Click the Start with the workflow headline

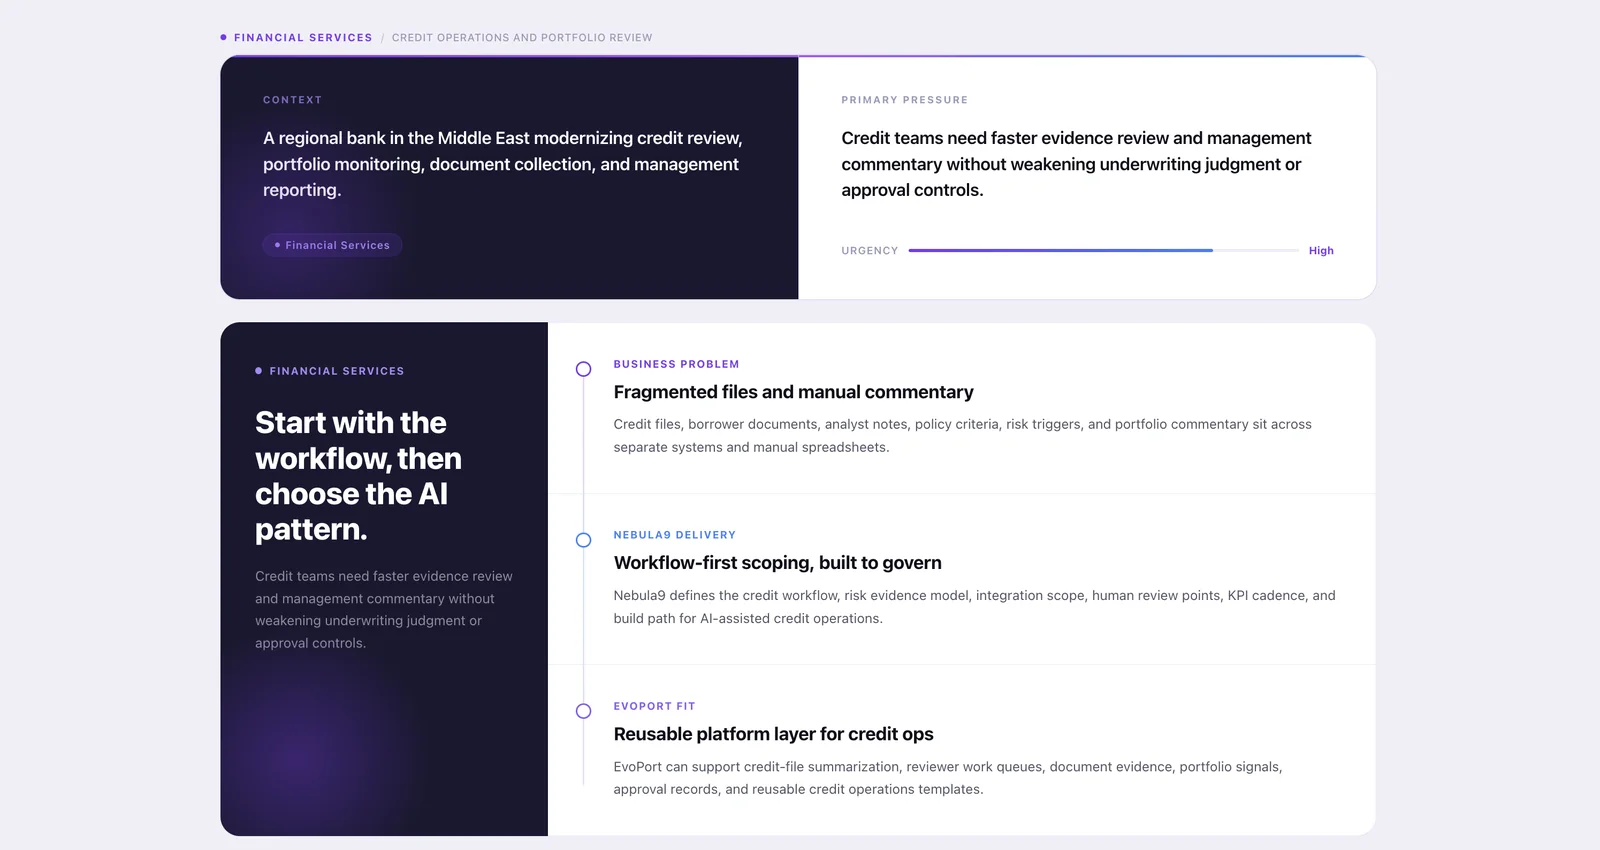(358, 476)
